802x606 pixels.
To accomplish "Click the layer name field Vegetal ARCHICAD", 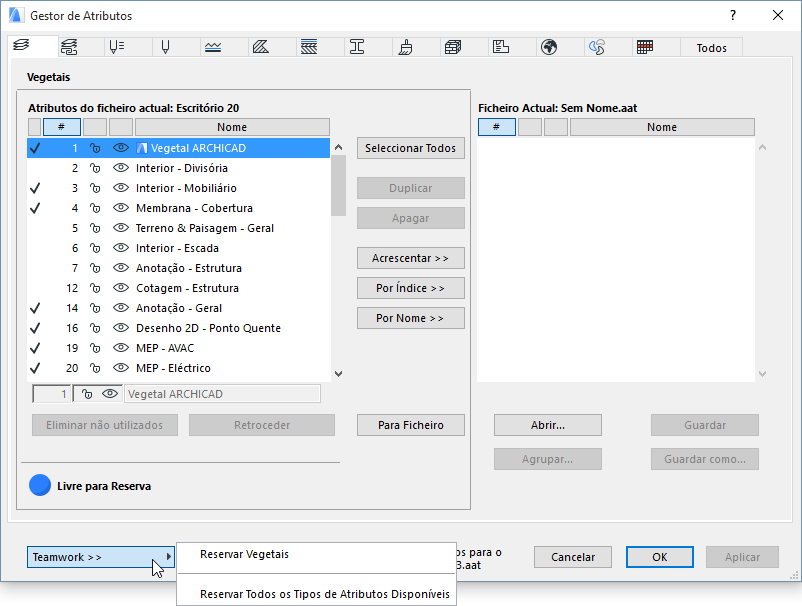I will coord(222,394).
